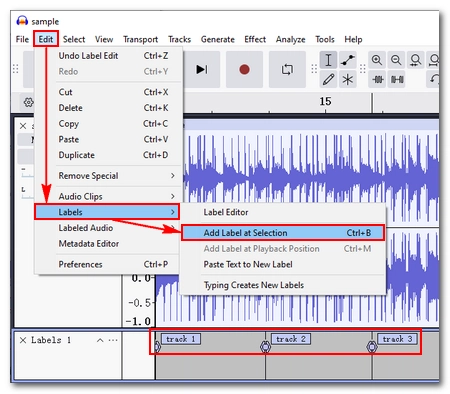Click the Labels 1 track name
Screen dimensions: 450x394
tap(51, 340)
